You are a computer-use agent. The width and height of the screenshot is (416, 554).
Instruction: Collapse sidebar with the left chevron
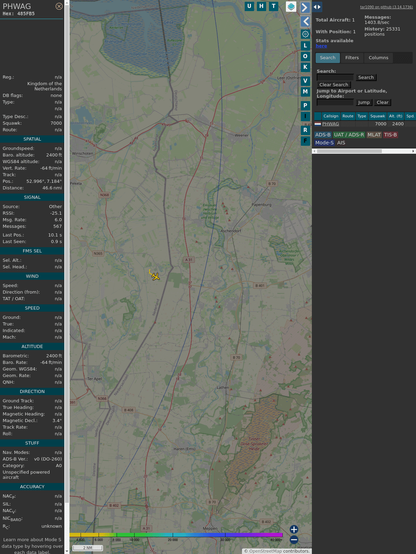pos(305,22)
